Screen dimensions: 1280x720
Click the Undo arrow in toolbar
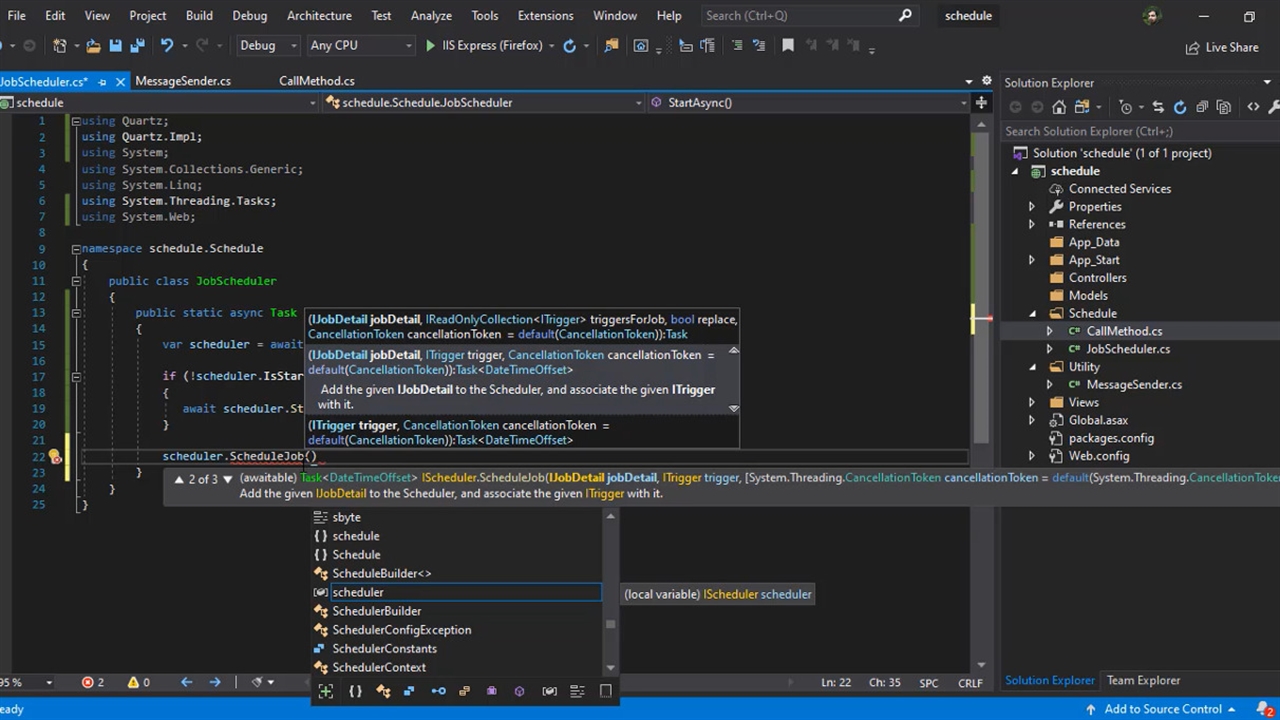(x=167, y=46)
